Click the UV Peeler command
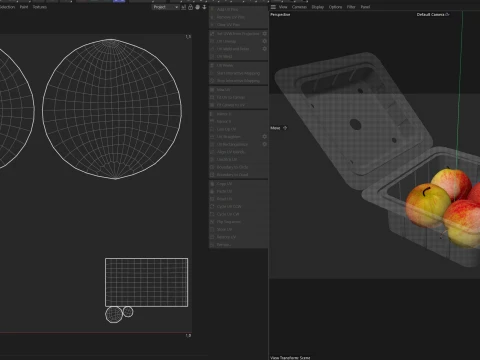Image resolution: width=480 pixels, height=360 pixels. pyautogui.click(x=238, y=66)
